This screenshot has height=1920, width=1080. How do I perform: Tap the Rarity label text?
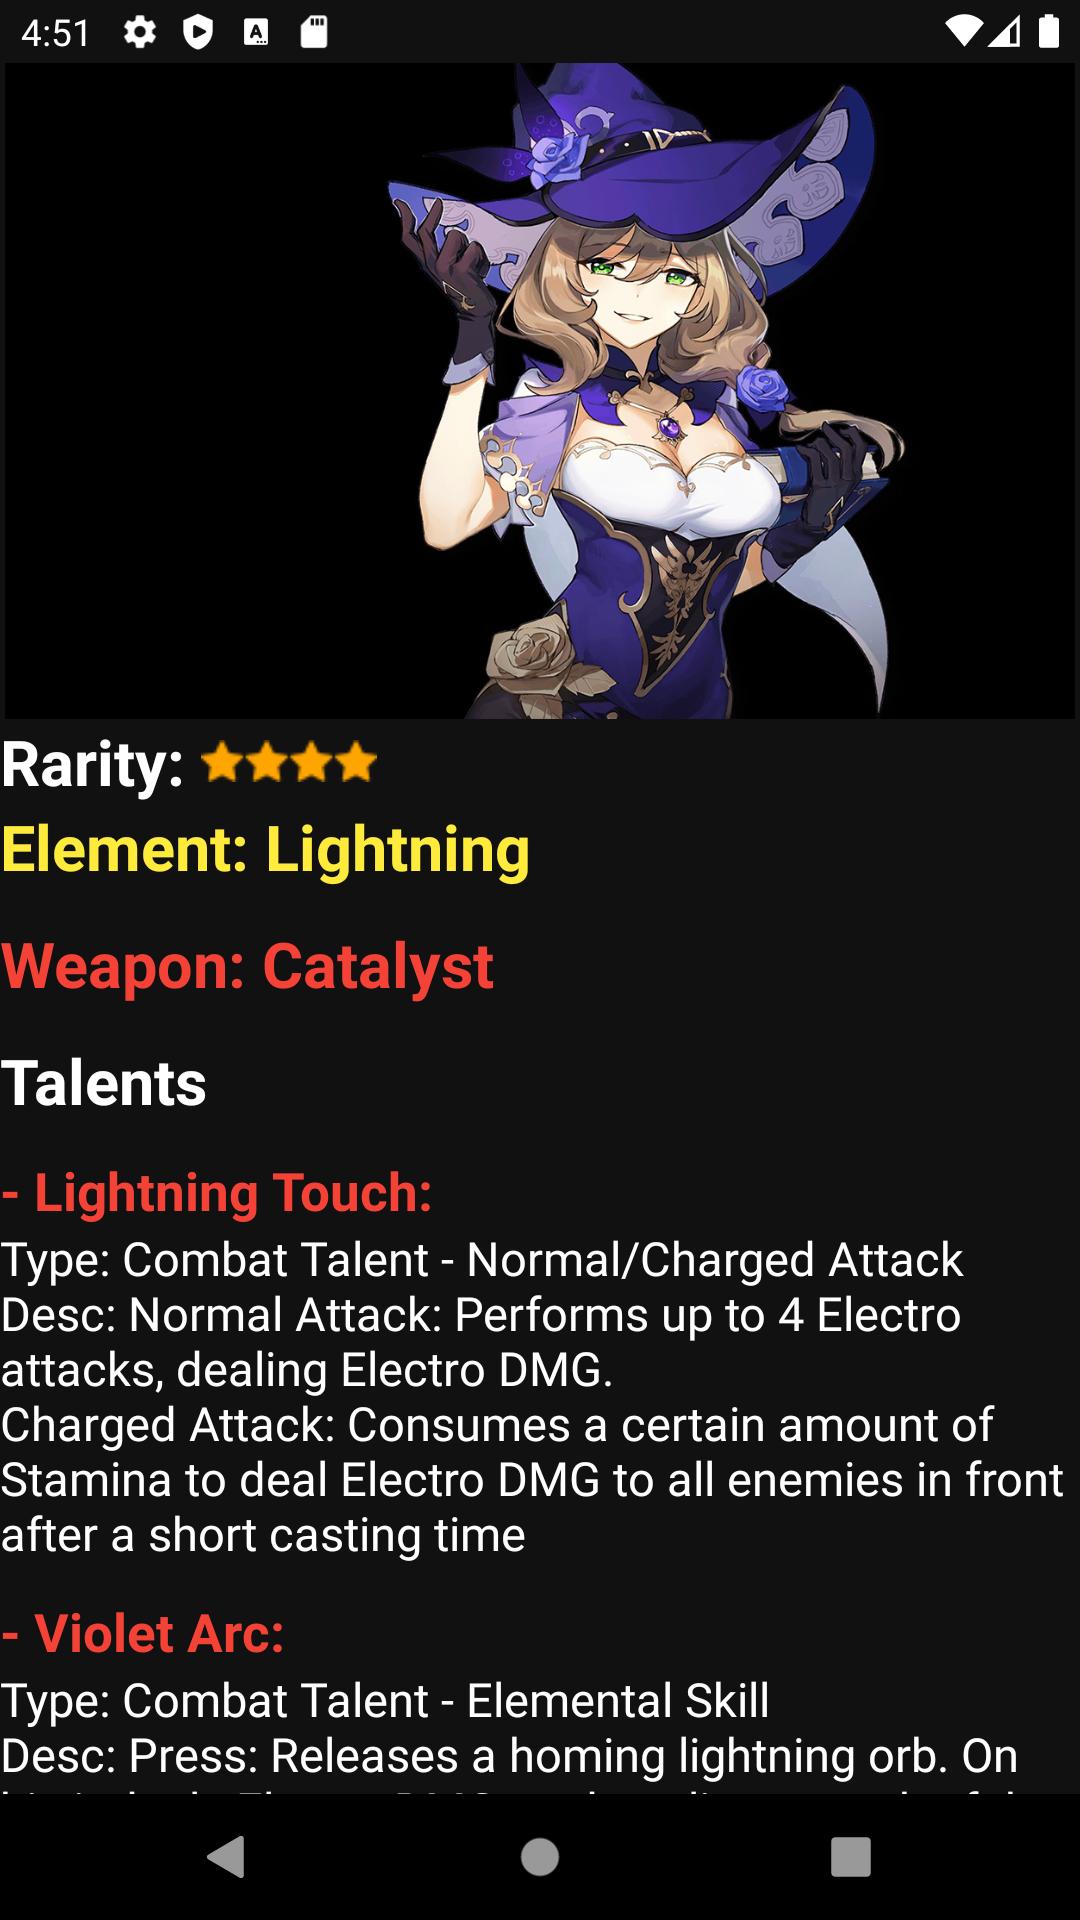92,765
